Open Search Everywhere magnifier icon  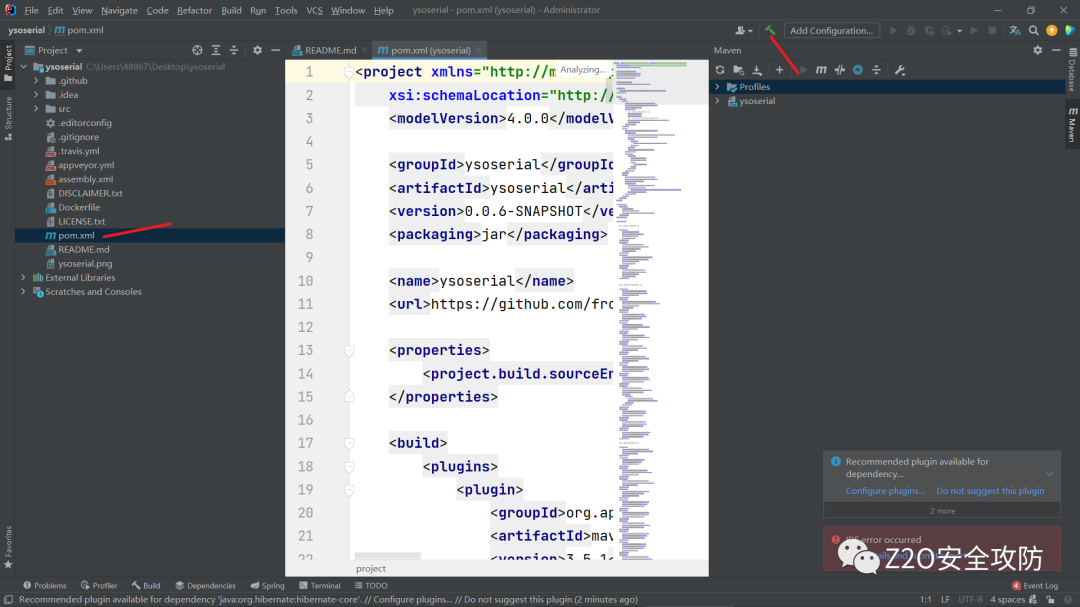point(1034,30)
